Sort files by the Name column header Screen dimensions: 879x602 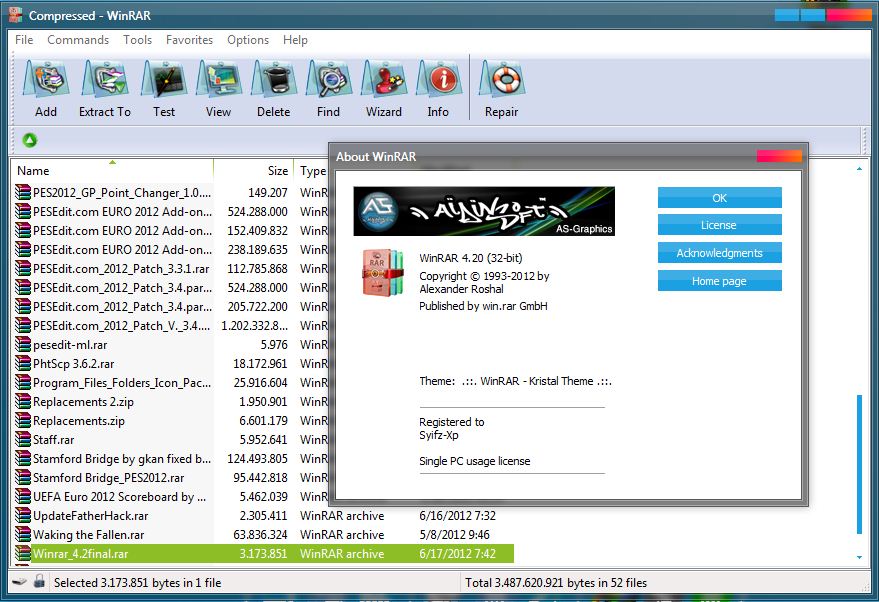[x=112, y=170]
